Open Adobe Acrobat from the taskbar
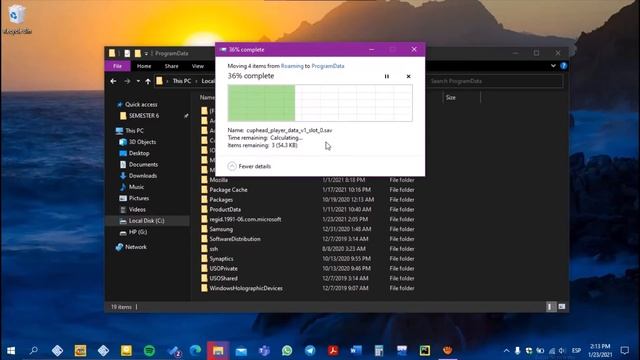The image size is (640, 360). pyautogui.click(x=333, y=350)
